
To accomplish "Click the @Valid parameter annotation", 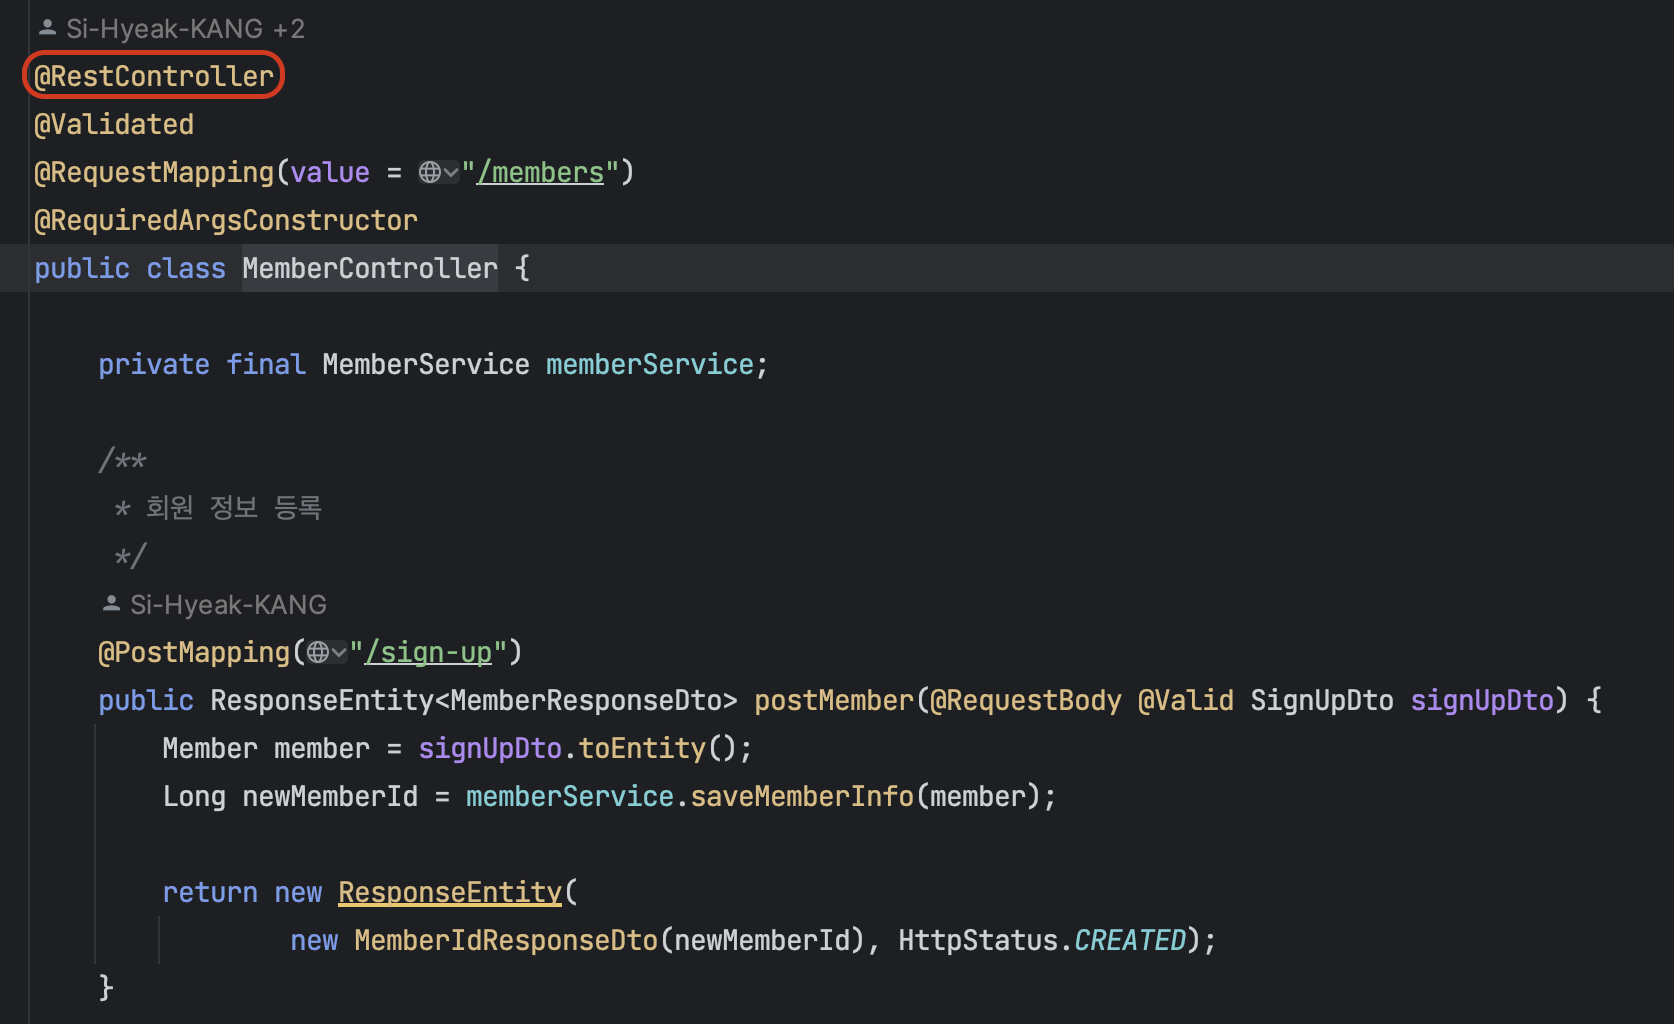I will 1186,700.
